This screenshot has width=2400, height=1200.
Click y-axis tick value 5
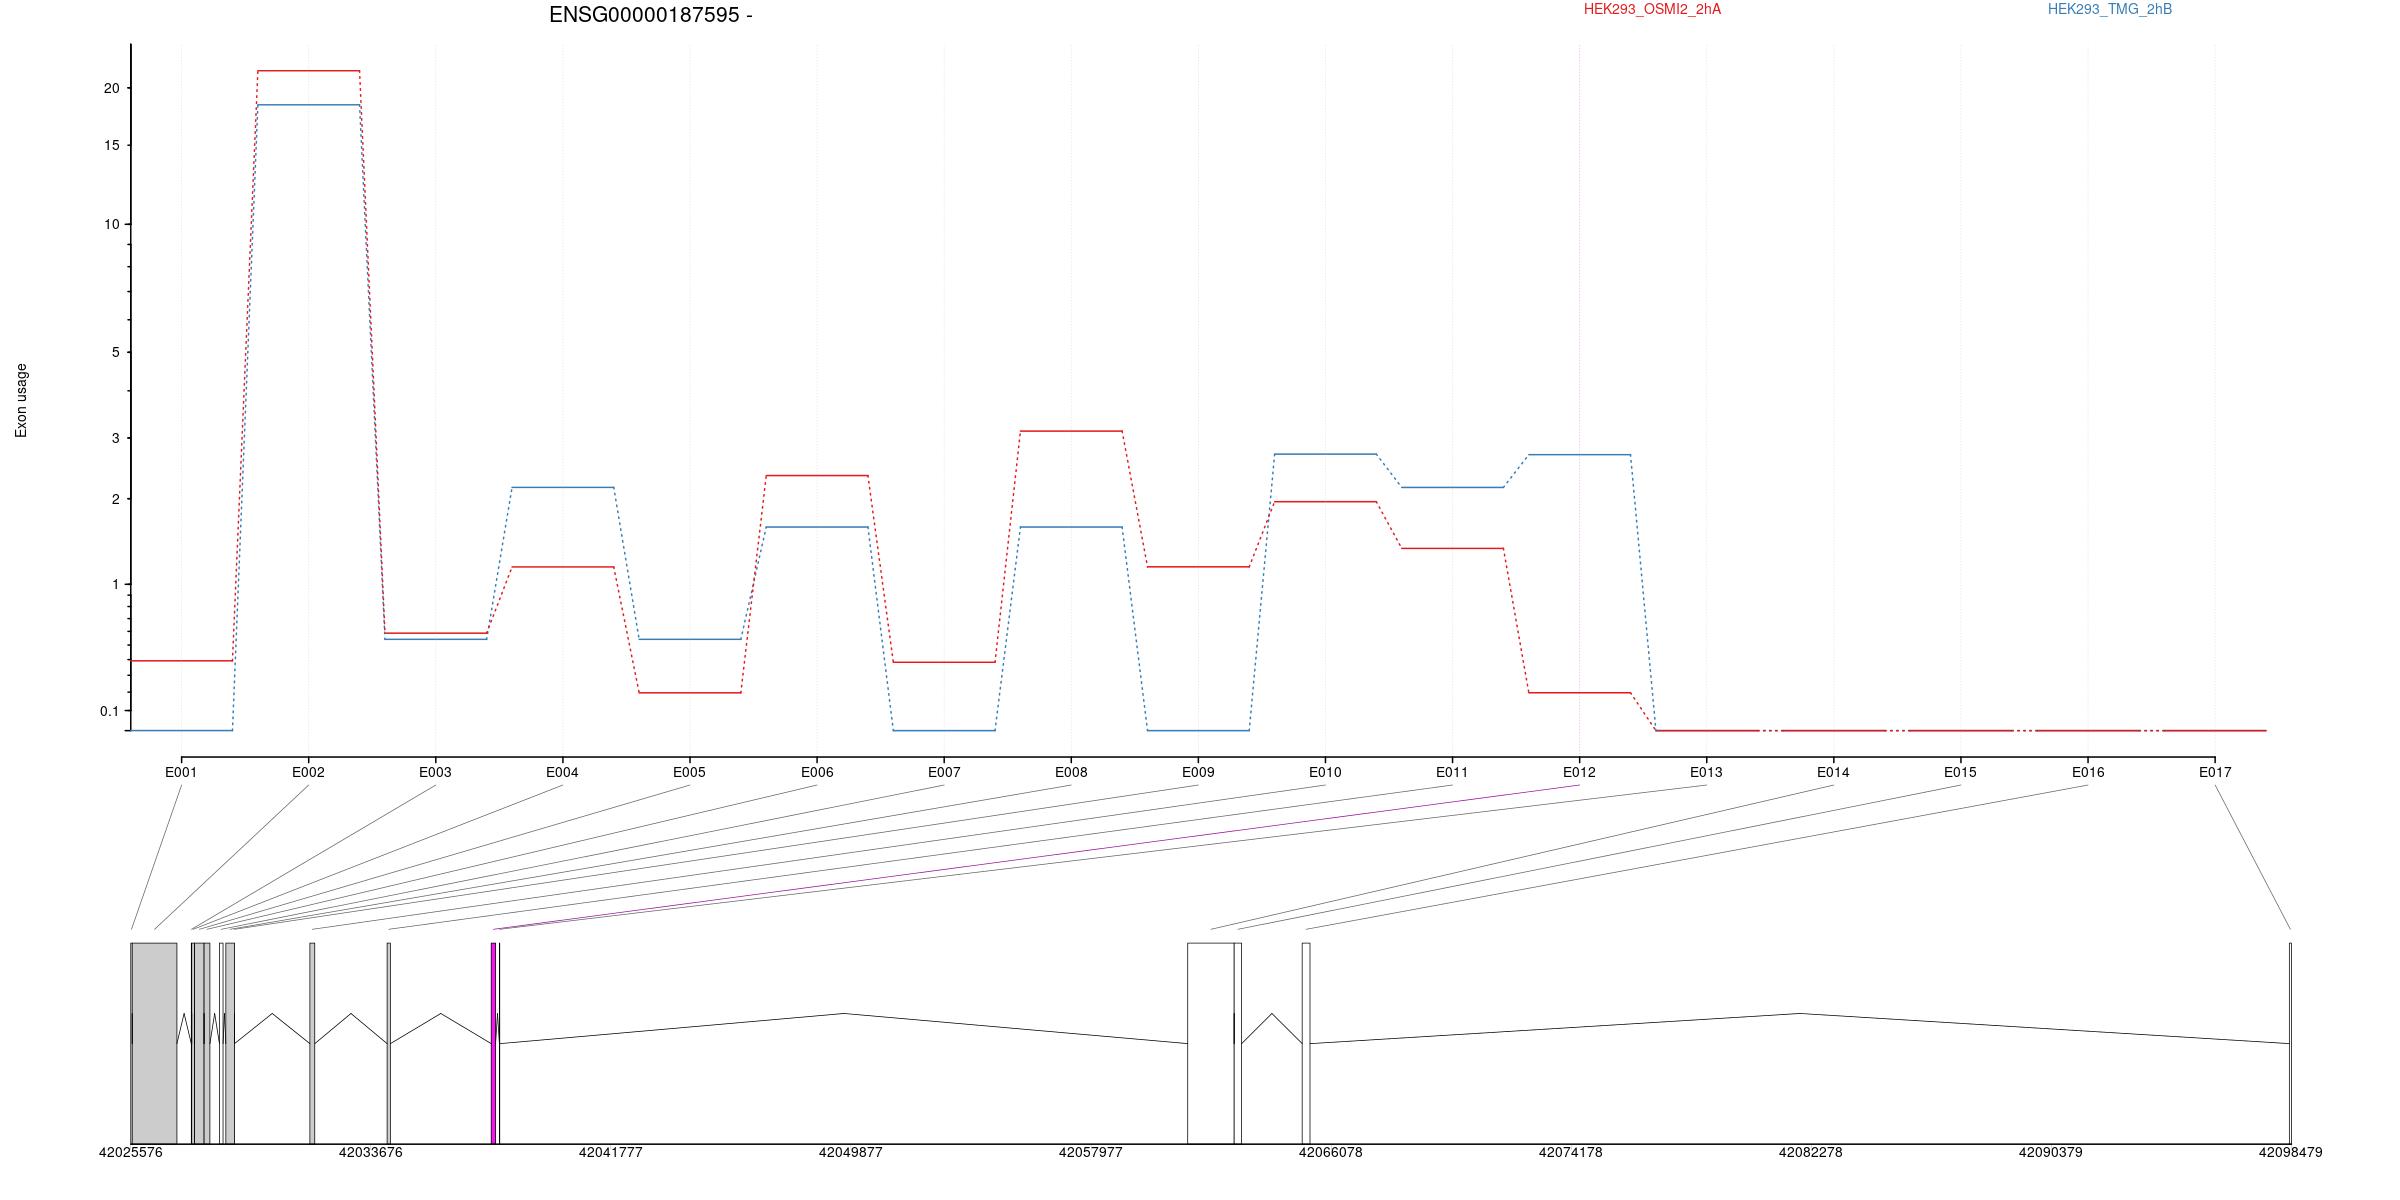pyautogui.click(x=115, y=352)
